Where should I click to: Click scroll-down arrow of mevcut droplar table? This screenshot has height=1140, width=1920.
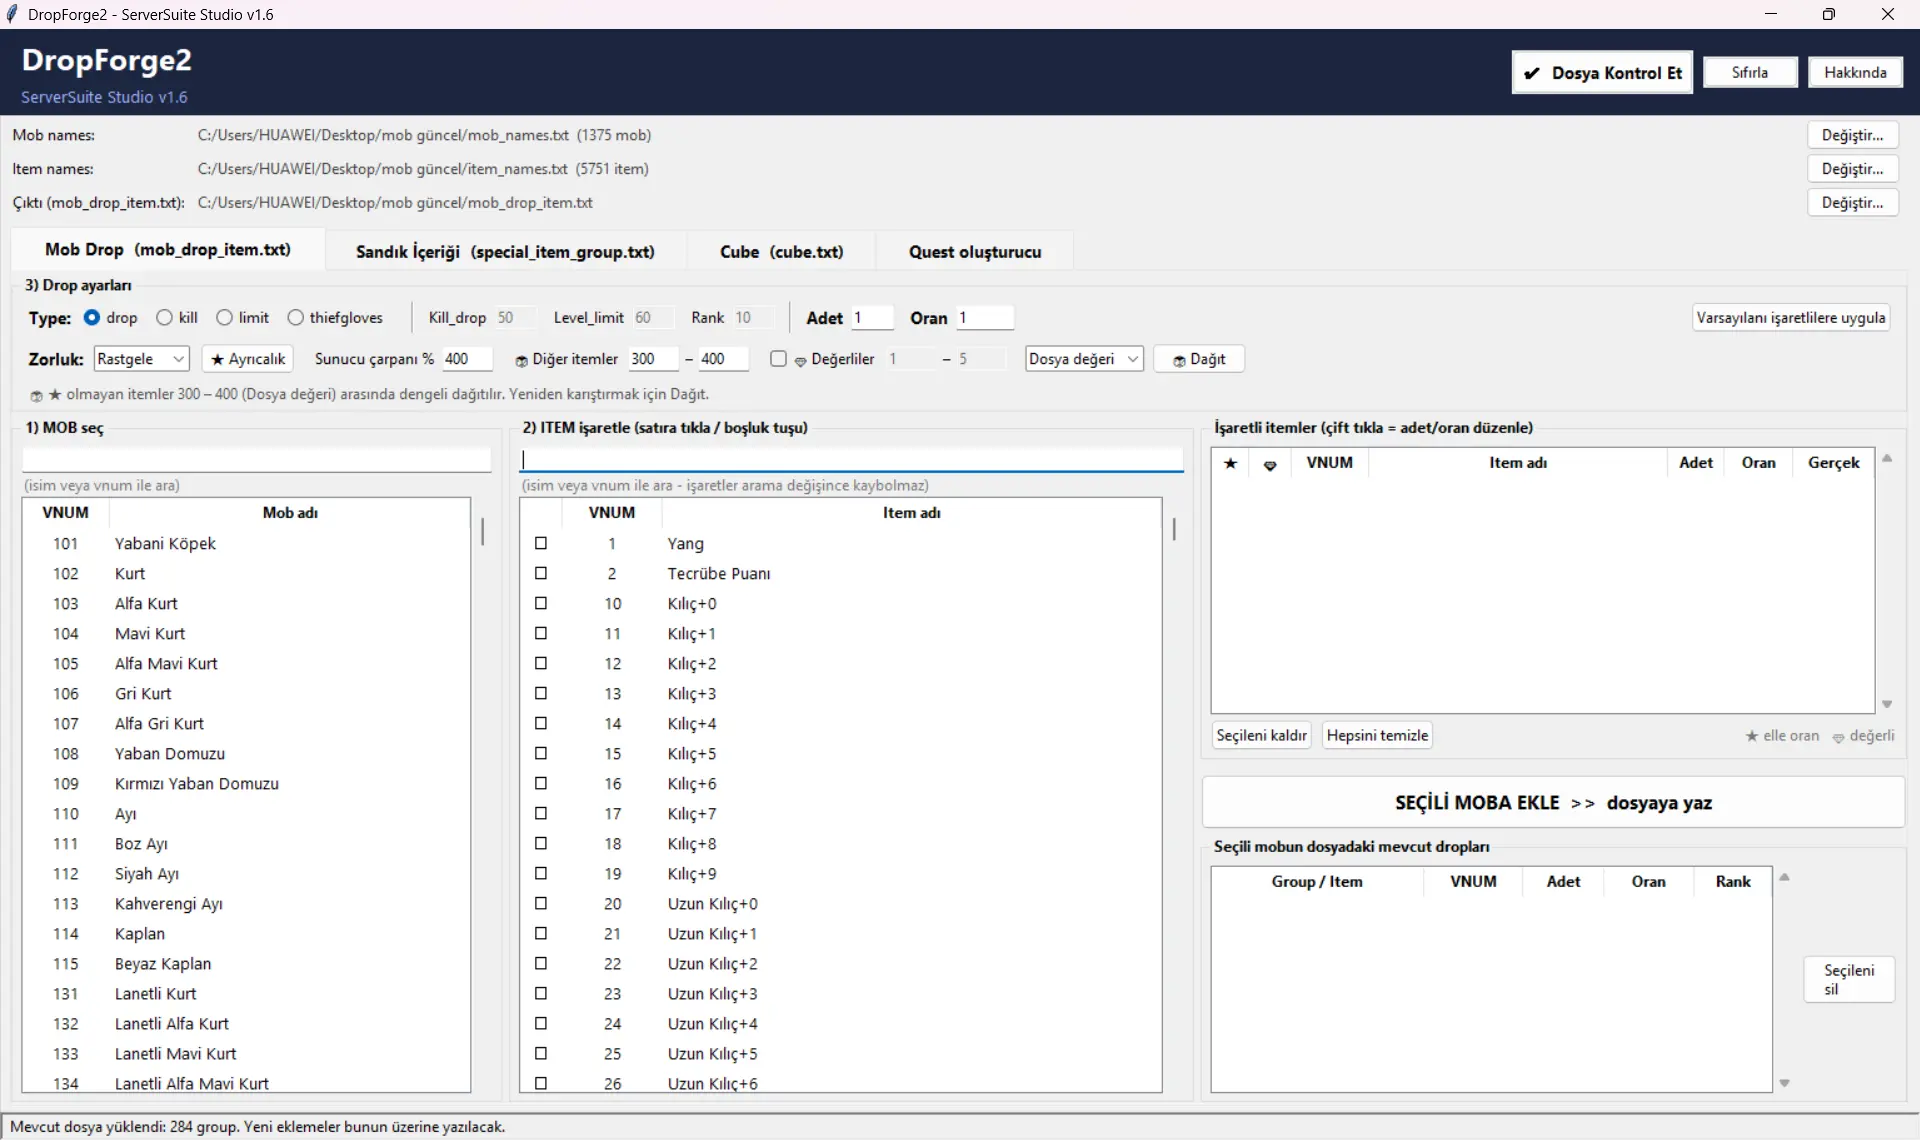point(1785,1083)
